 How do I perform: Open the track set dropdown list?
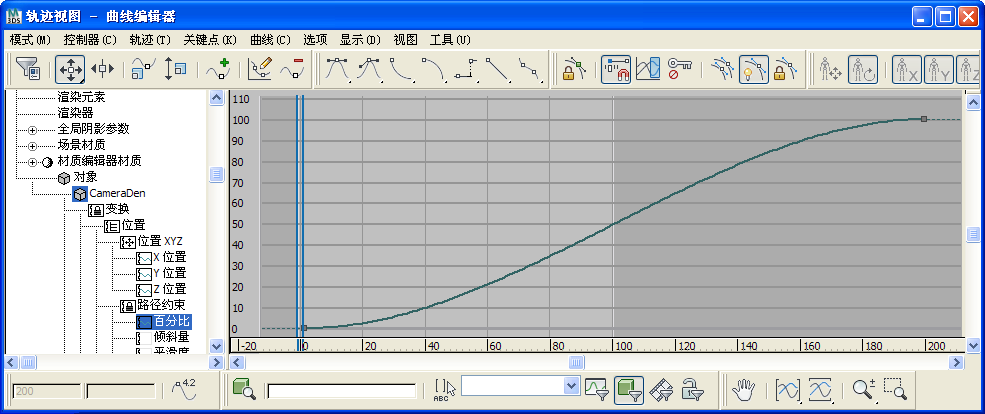571,386
